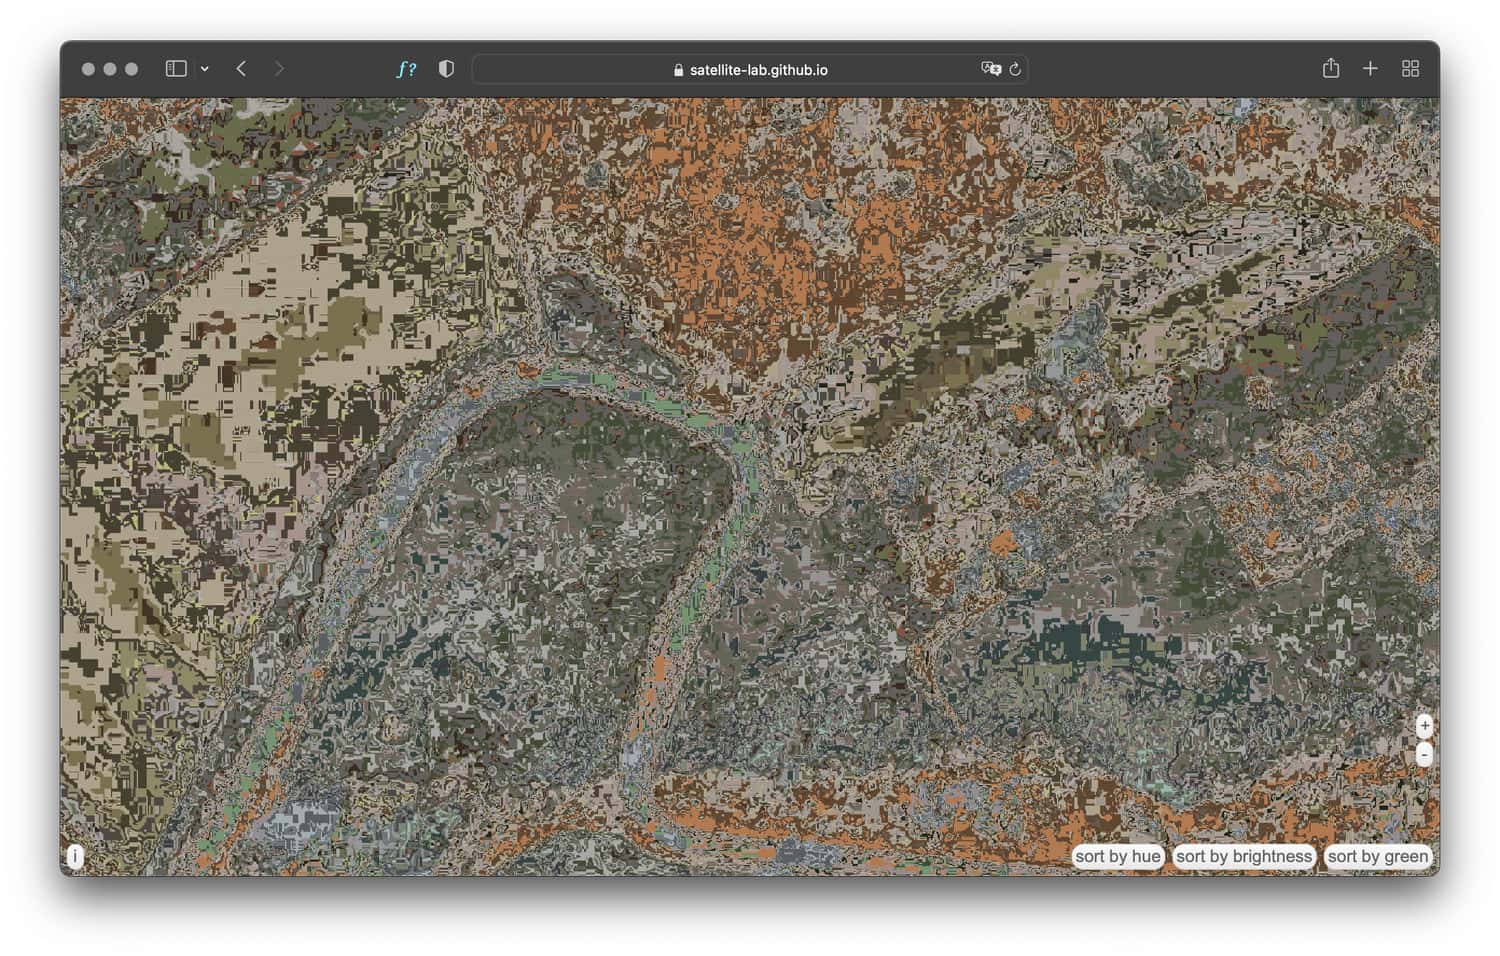The height and width of the screenshot is (956, 1500).
Task: Reload the satellite-lab.github.io page
Action: (x=1016, y=69)
